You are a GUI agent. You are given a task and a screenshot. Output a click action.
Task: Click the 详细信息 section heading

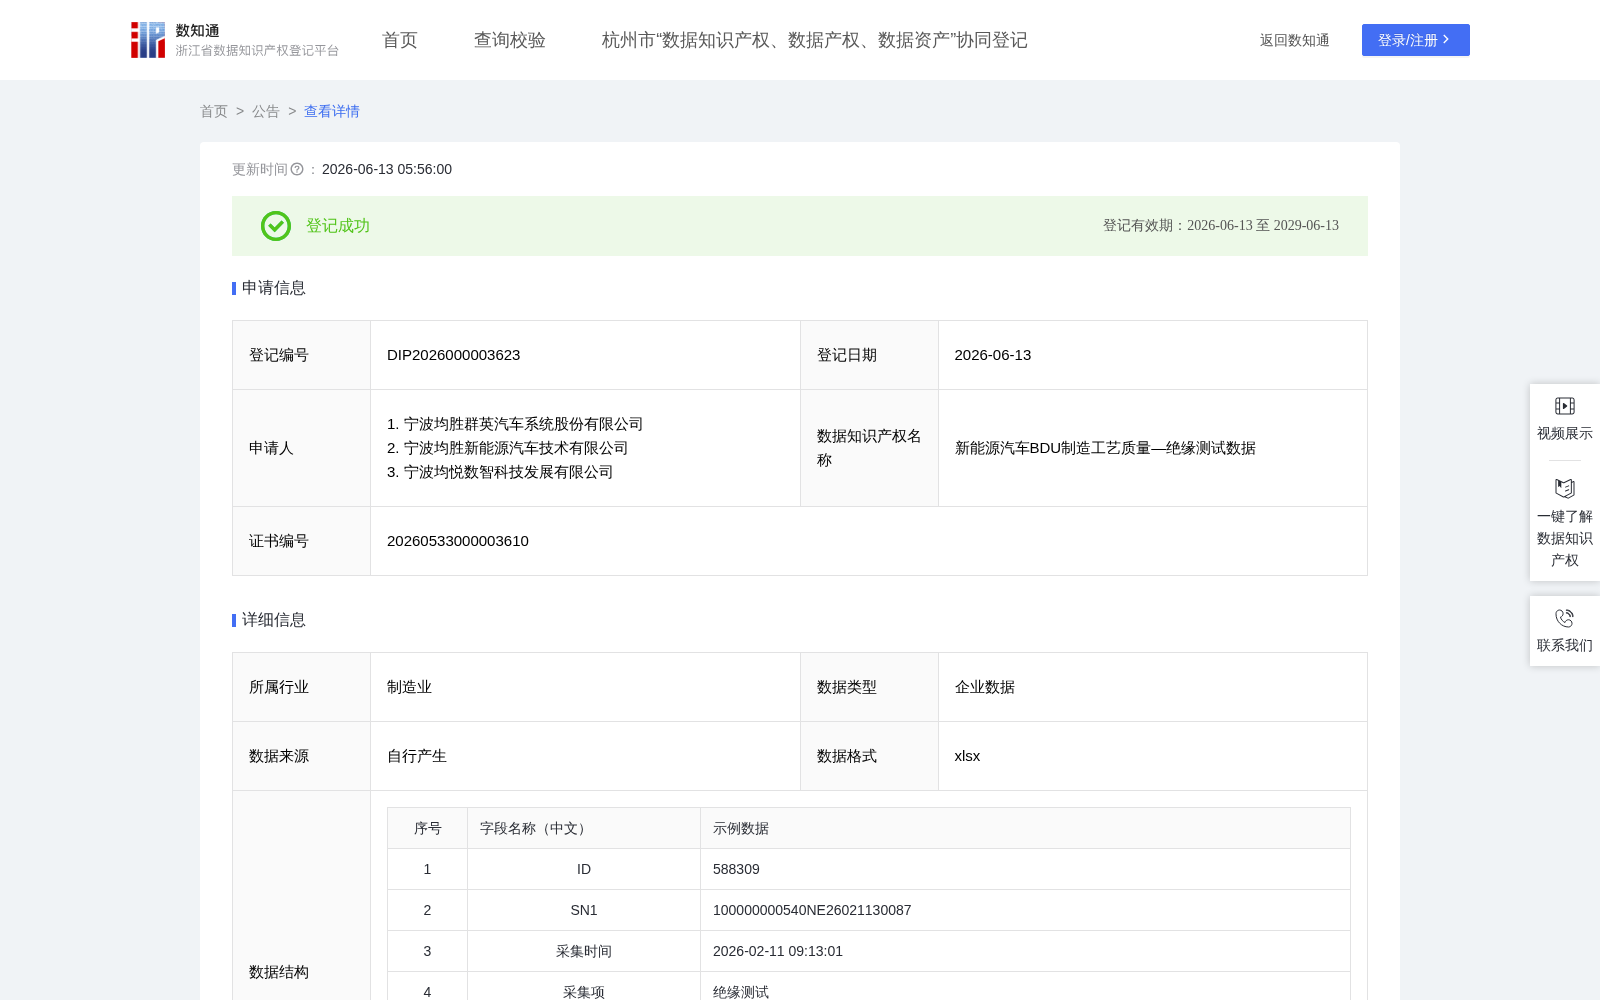point(273,620)
